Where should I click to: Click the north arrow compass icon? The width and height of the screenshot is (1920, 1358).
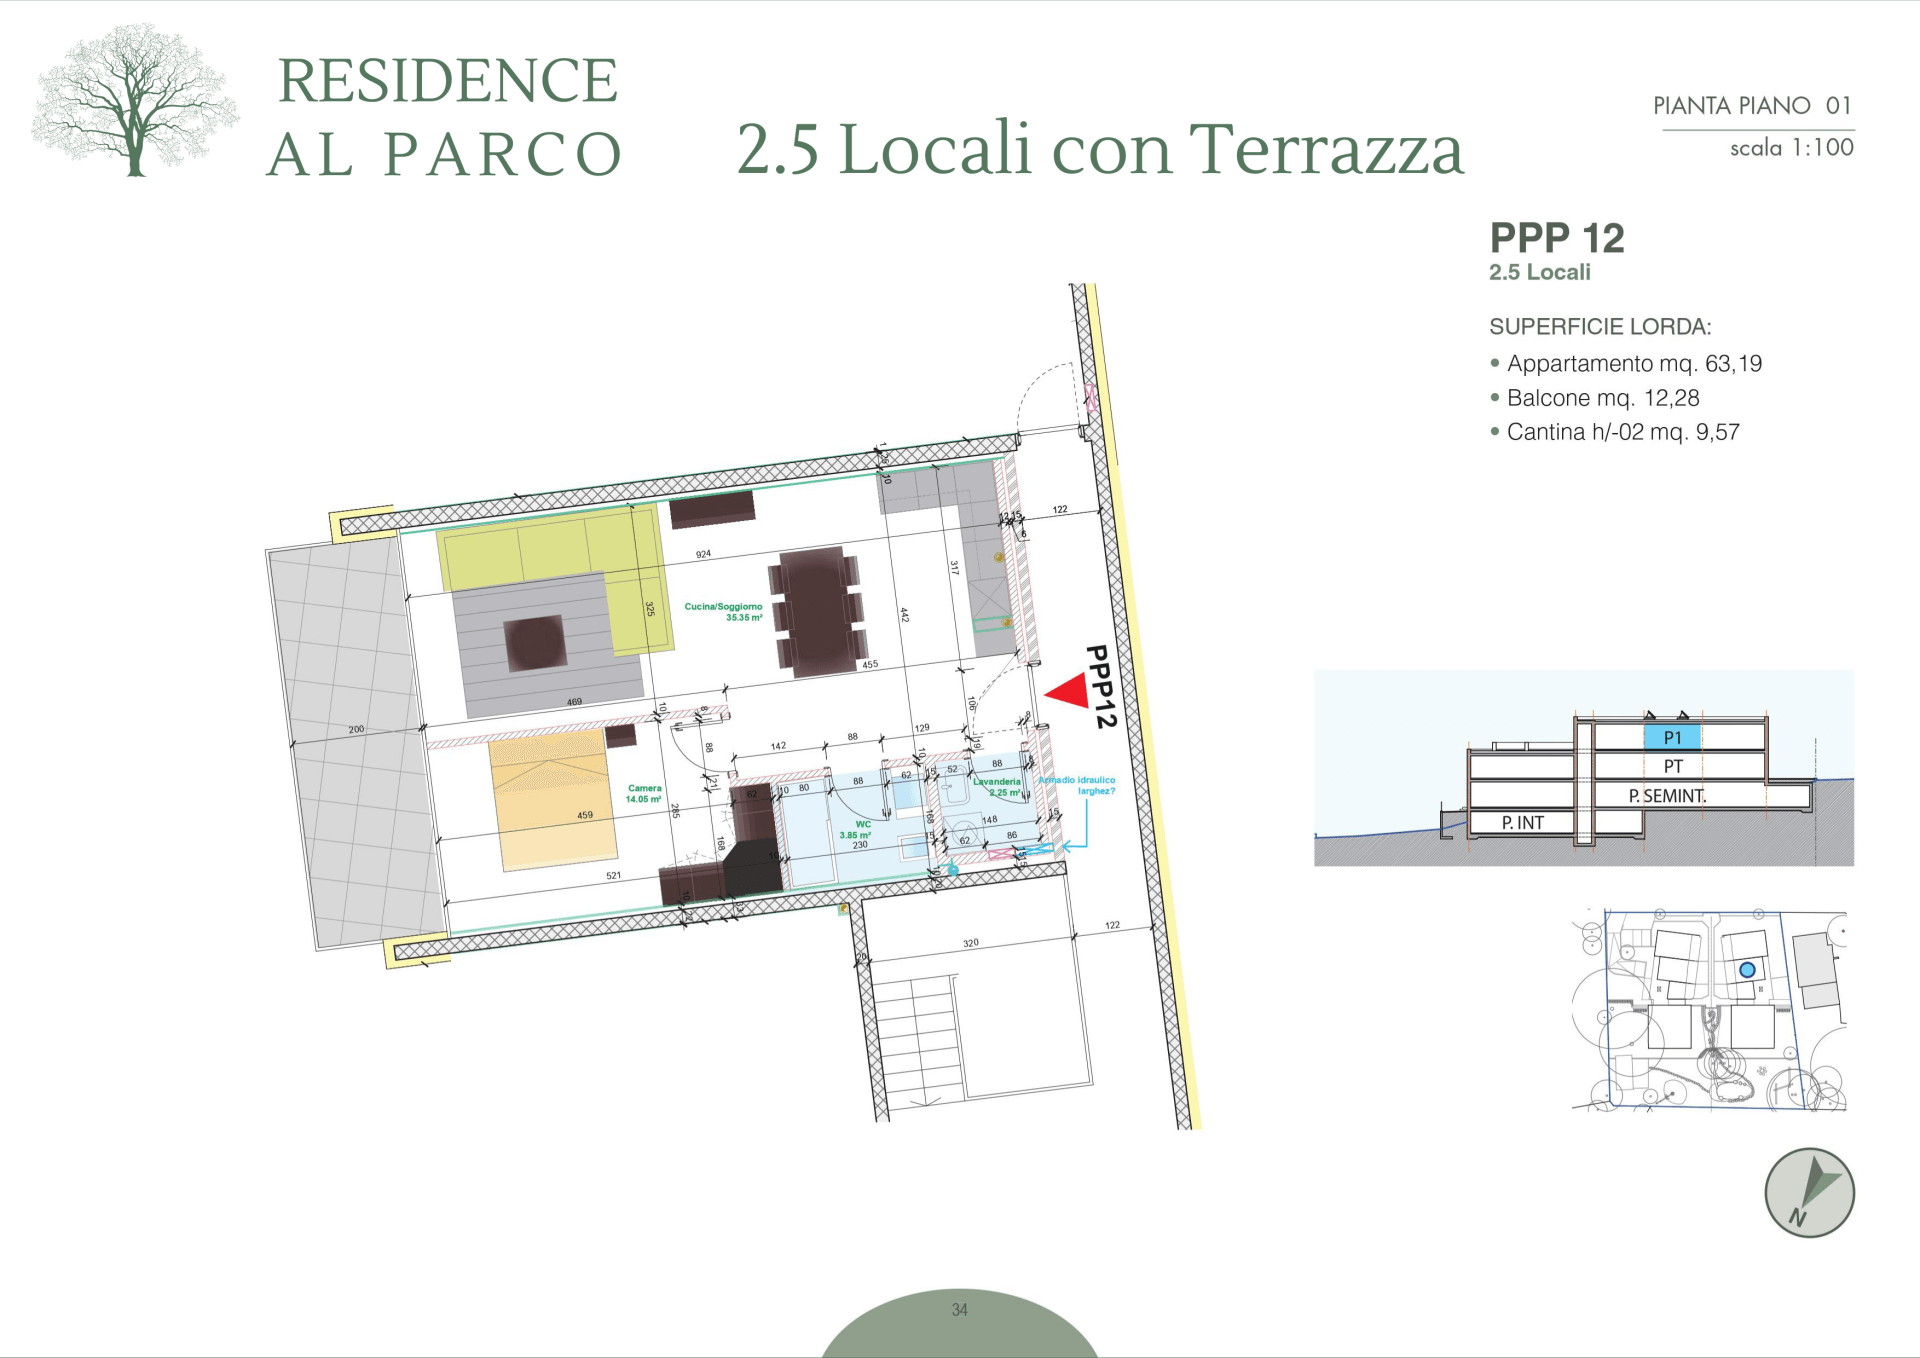click(1809, 1192)
